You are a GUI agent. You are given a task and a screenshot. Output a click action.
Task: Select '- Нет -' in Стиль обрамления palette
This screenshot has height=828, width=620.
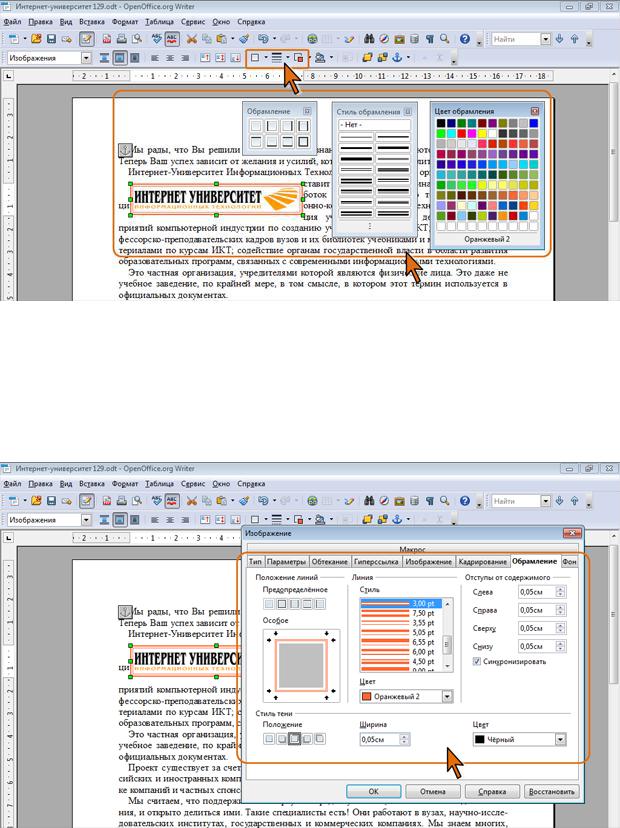(374, 125)
